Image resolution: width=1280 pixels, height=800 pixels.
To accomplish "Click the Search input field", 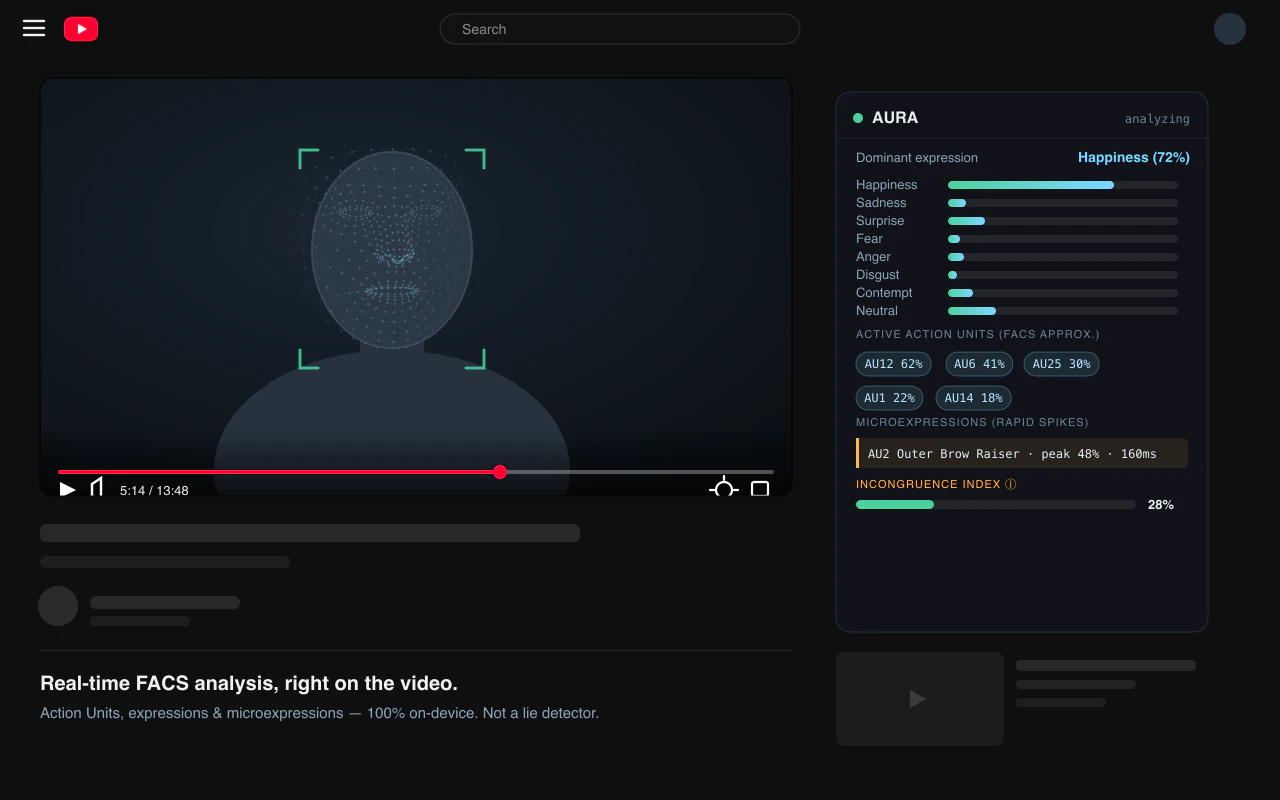I will point(620,29).
